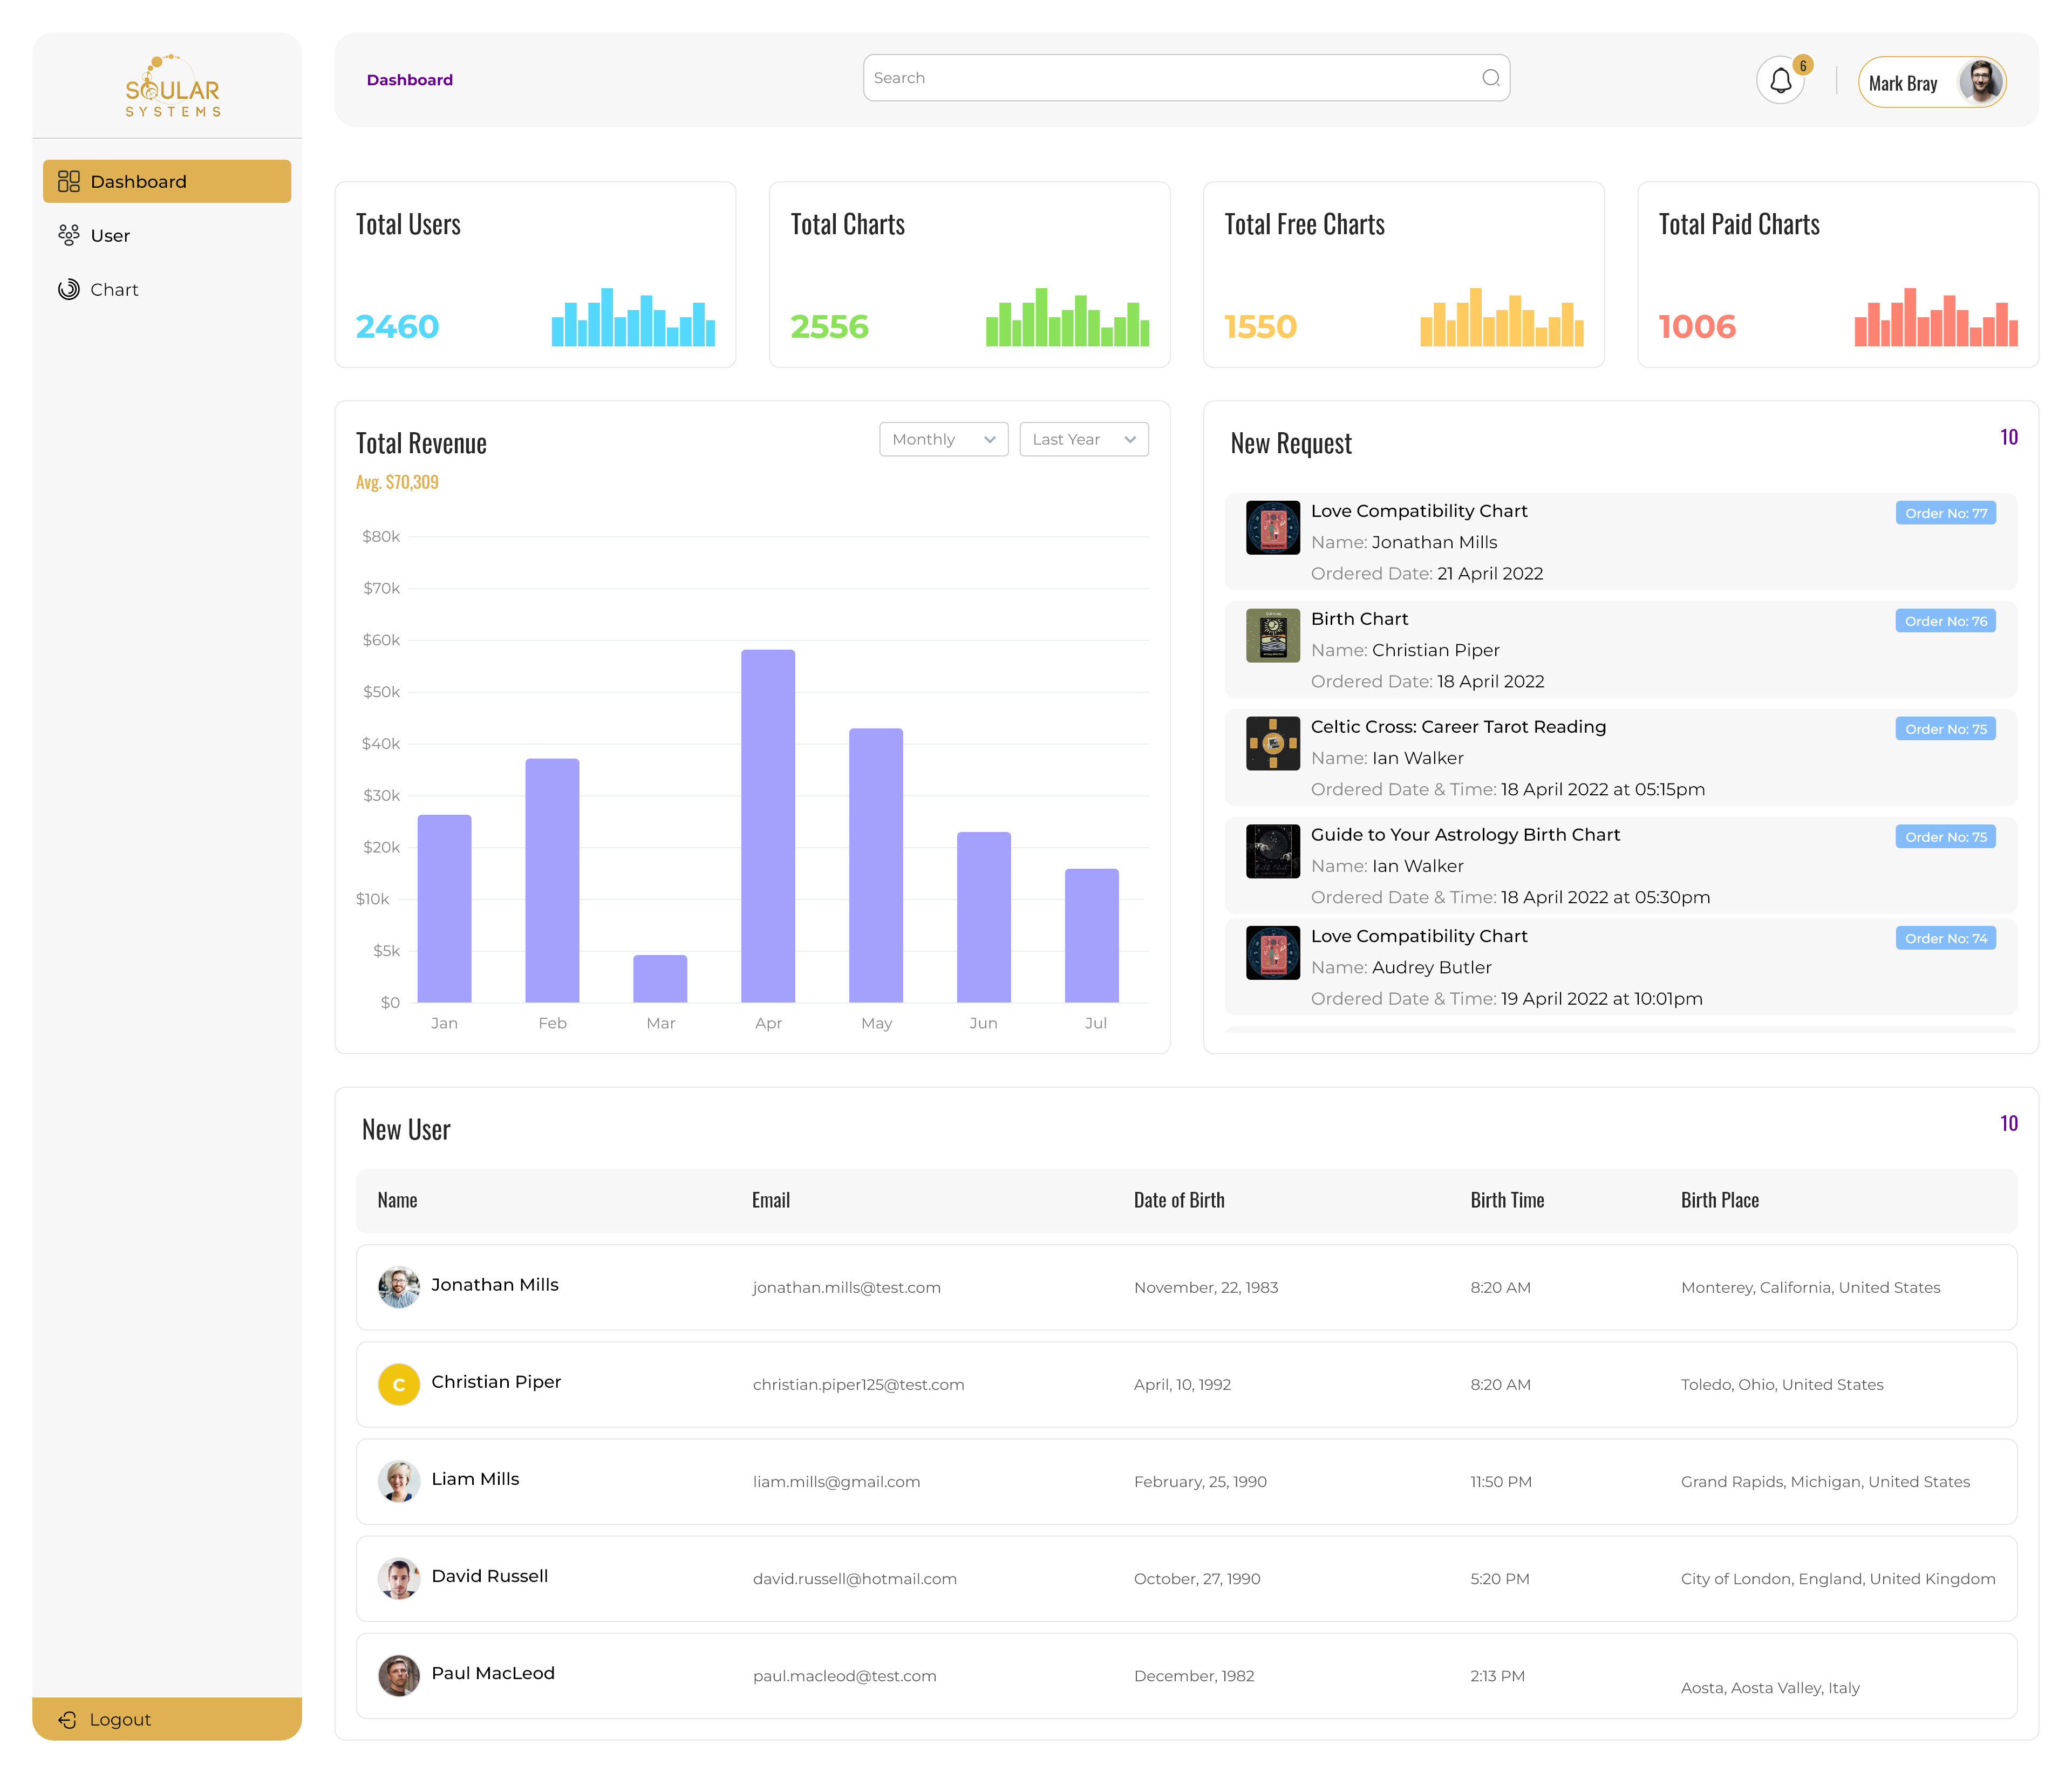The width and height of the screenshot is (2072, 1773).
Task: Open the Monthly period dropdown
Action: point(943,439)
